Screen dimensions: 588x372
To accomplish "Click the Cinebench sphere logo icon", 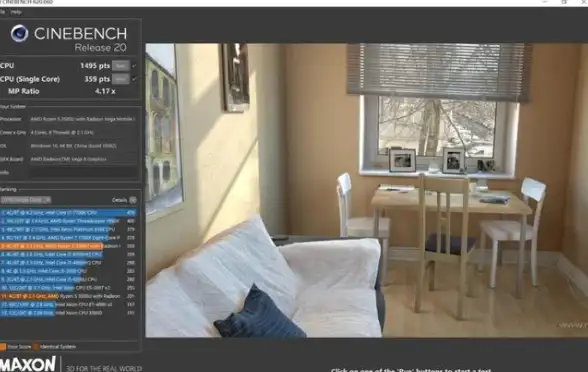I will coord(19,33).
